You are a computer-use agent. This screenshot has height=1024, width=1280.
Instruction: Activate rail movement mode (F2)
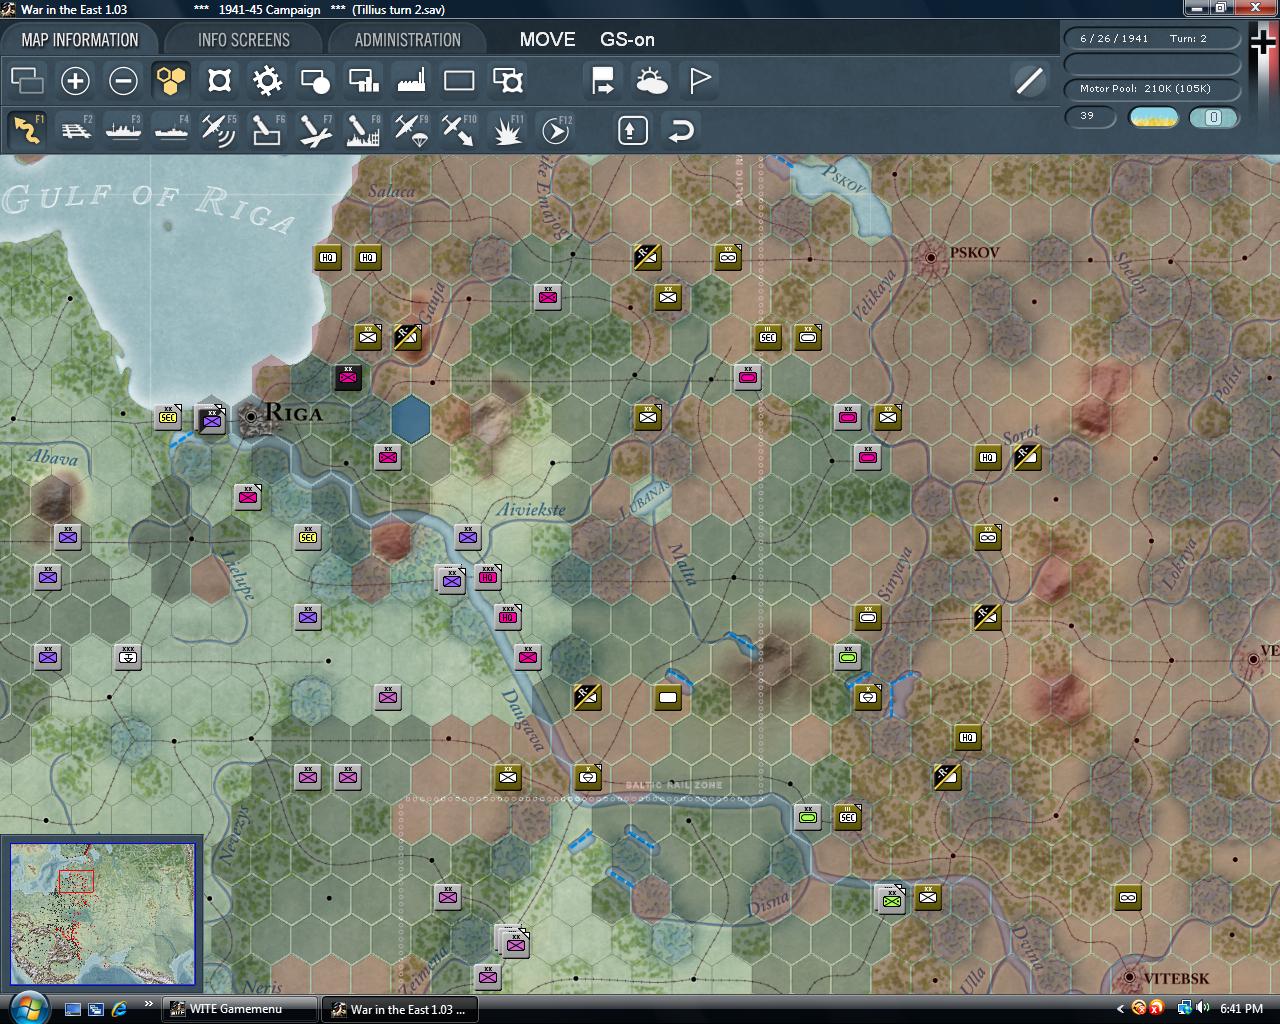click(75, 130)
